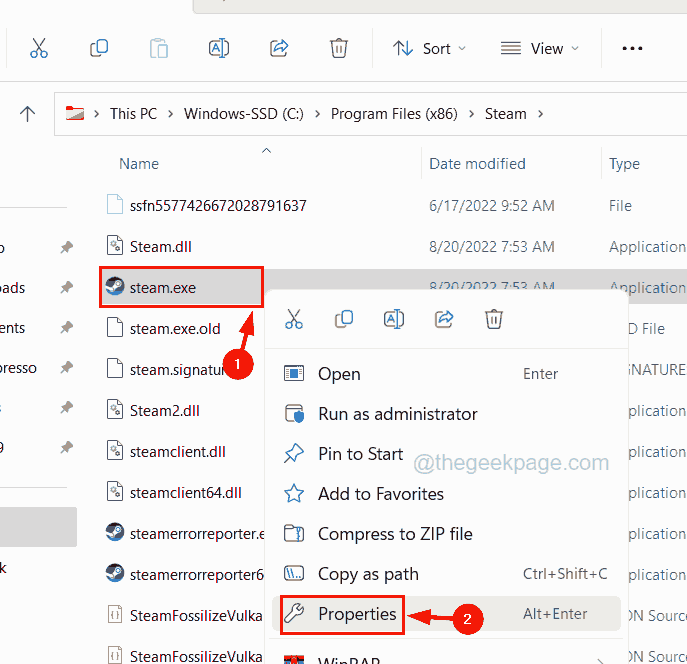This screenshot has height=664, width=687.
Task: Click the Copy icon in the Explorer toolbar
Action: coord(99,48)
